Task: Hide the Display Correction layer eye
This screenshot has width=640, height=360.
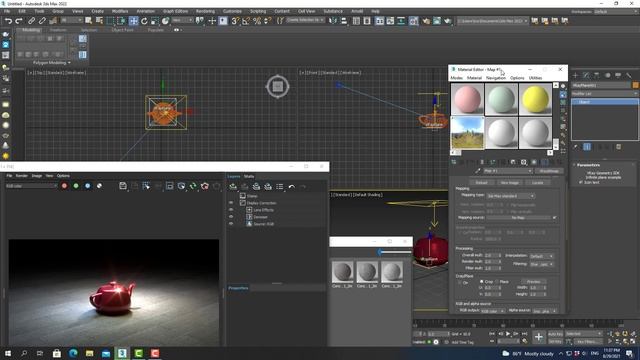Action: (231, 203)
